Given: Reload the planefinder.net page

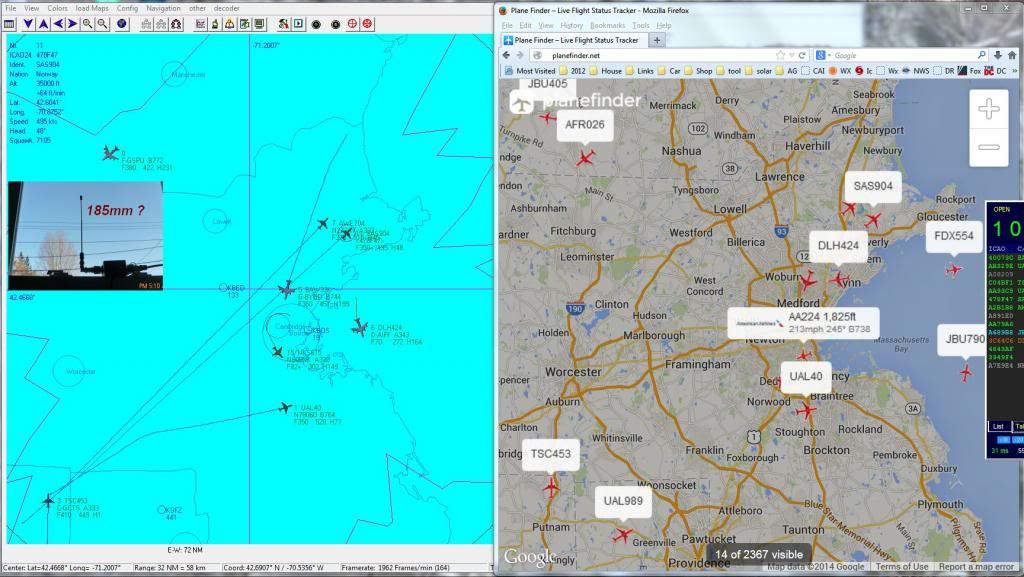Looking at the screenshot, I should 802,55.
